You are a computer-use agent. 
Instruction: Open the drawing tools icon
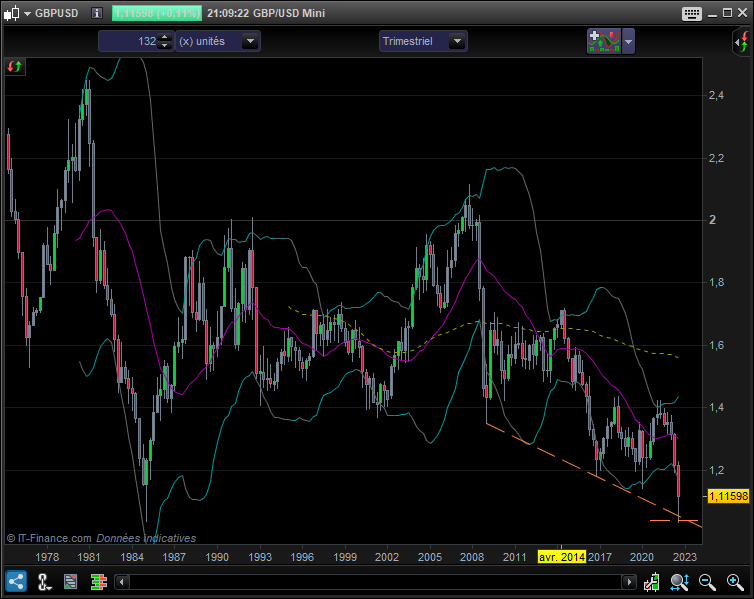pos(44,581)
